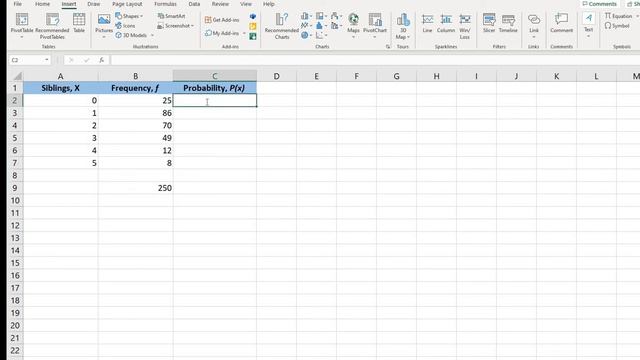The height and width of the screenshot is (360, 640).
Task: Select column D header
Action: (277, 76)
